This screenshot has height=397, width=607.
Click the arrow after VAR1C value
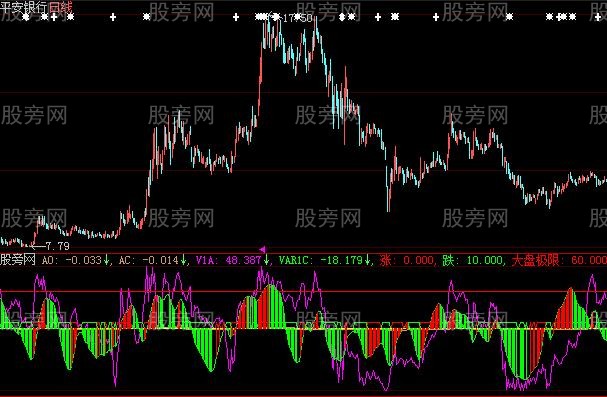[367, 260]
